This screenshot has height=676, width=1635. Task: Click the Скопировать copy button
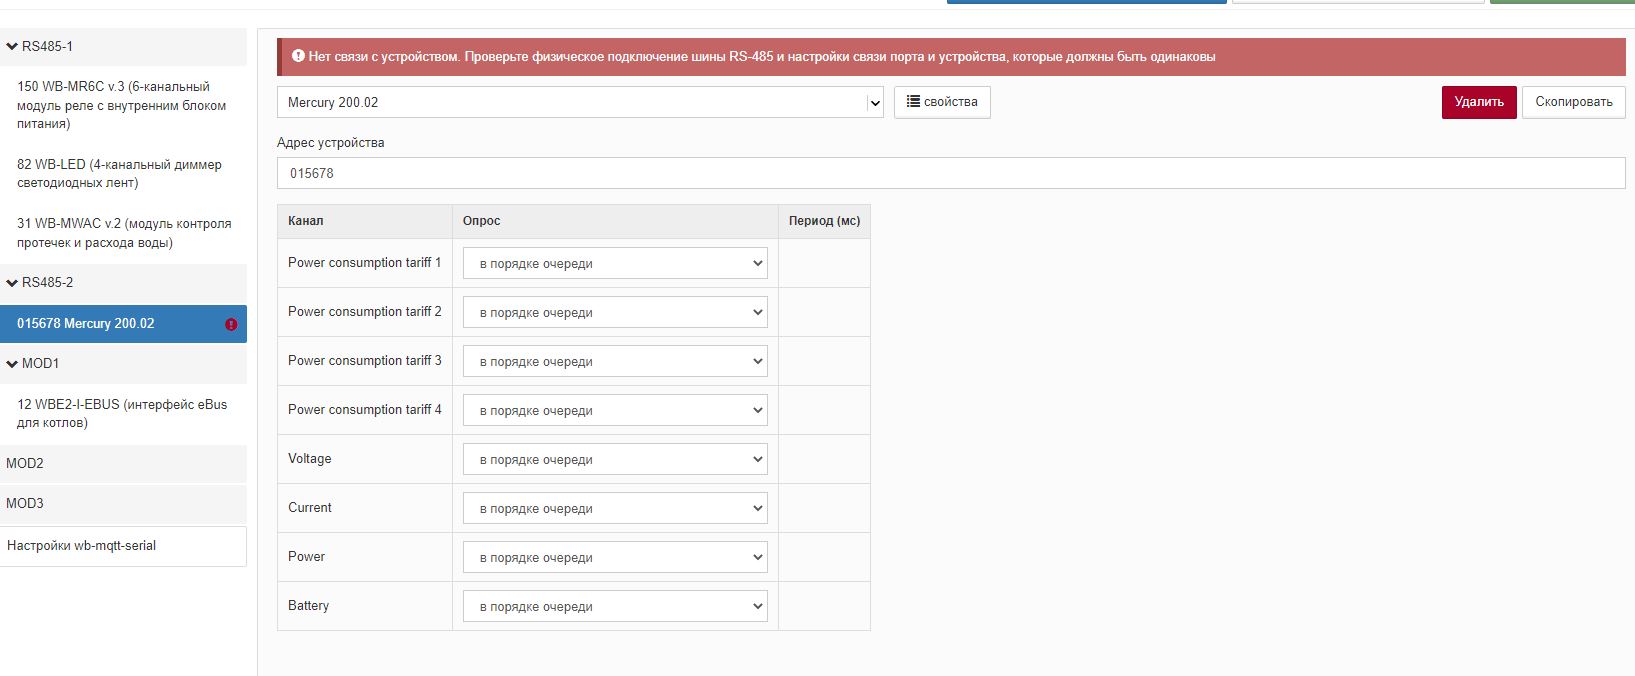tap(1574, 102)
